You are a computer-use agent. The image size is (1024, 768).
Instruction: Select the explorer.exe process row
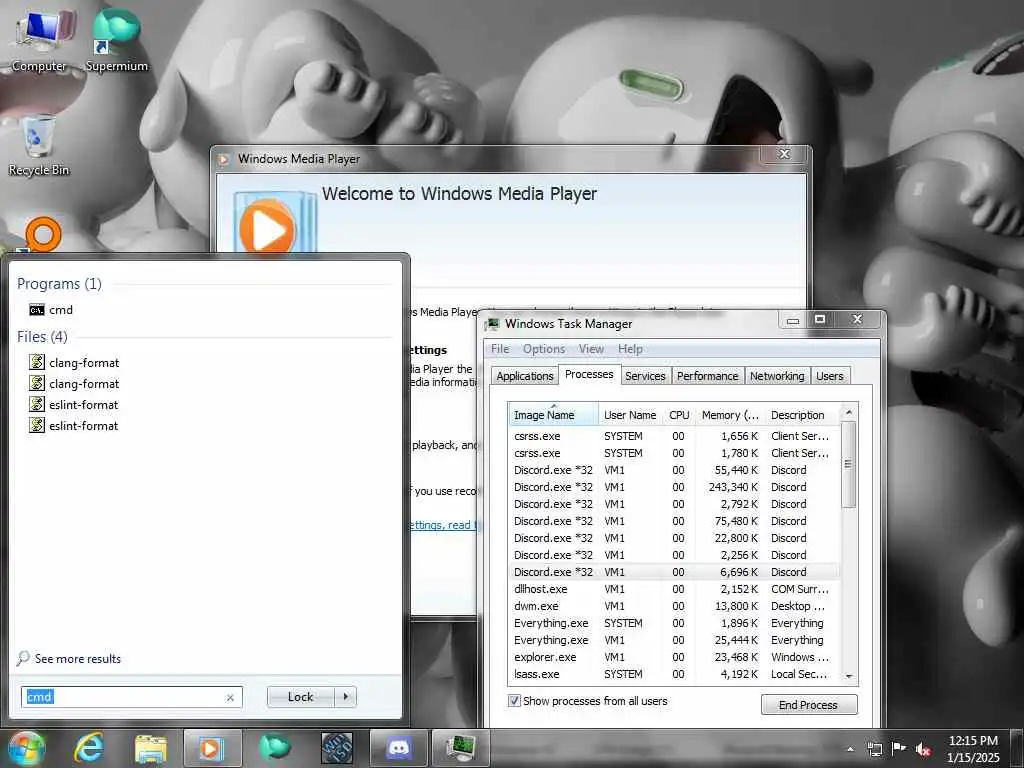click(675, 657)
